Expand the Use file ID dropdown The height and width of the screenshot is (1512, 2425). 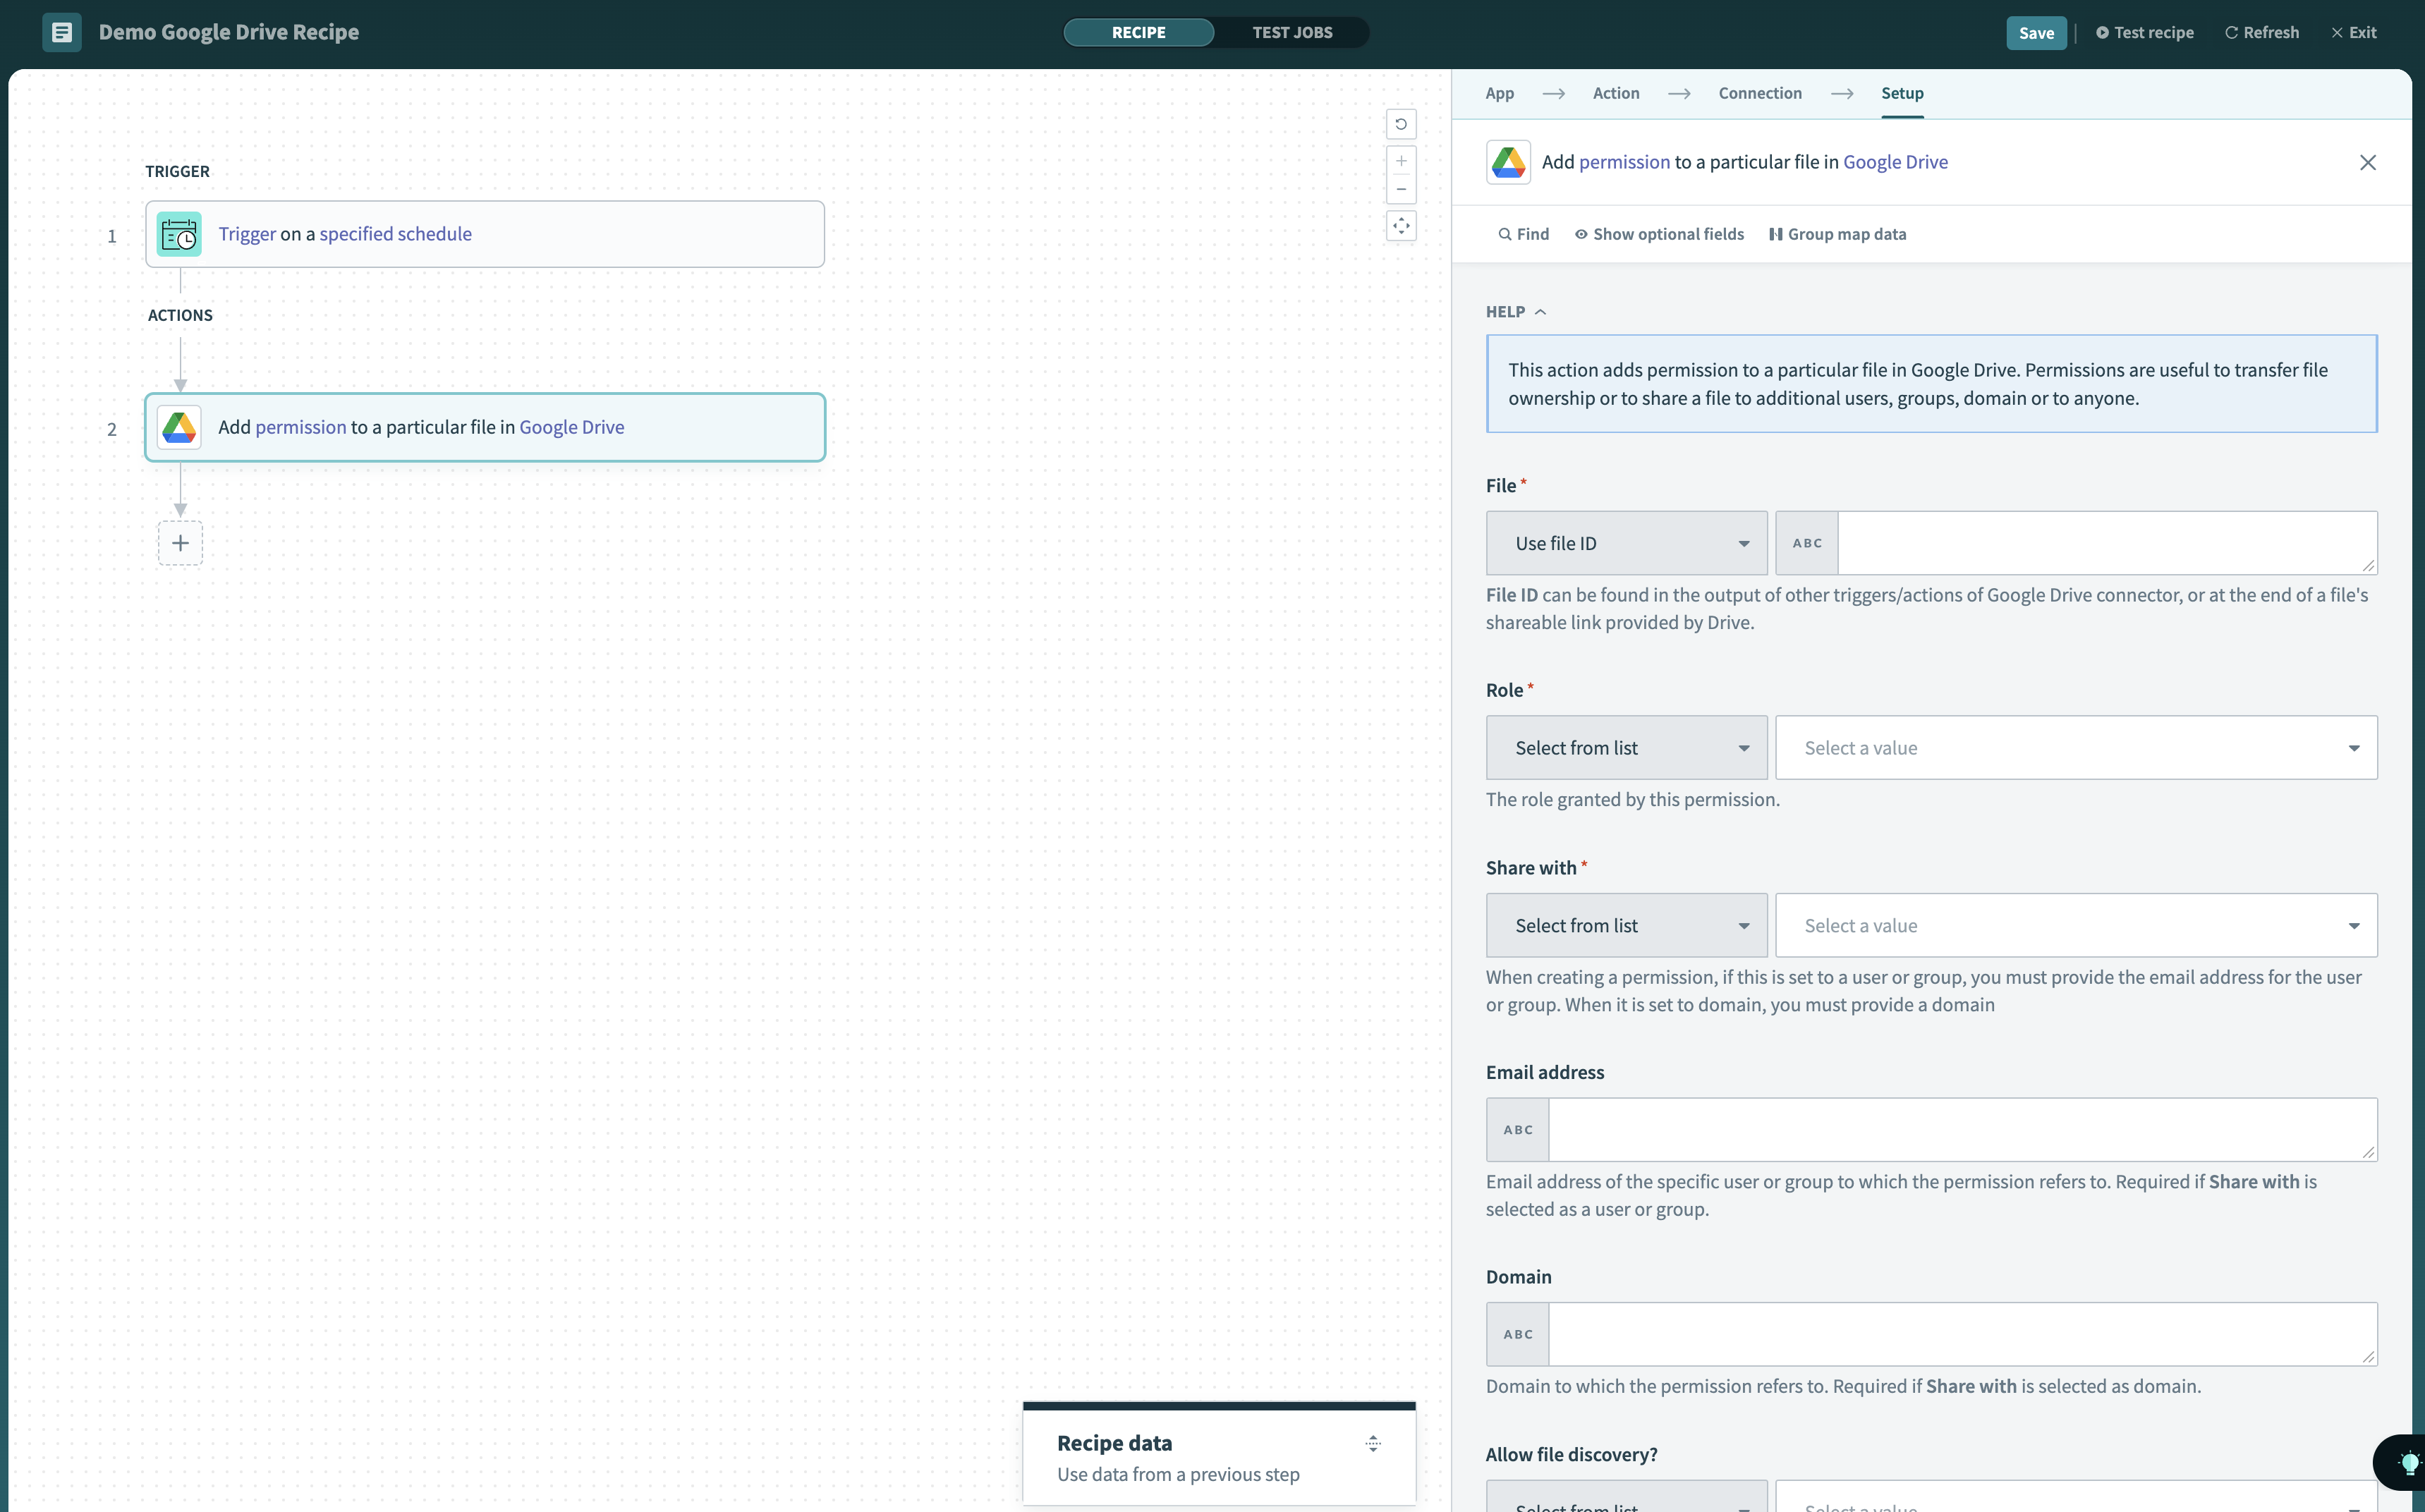coord(1625,542)
